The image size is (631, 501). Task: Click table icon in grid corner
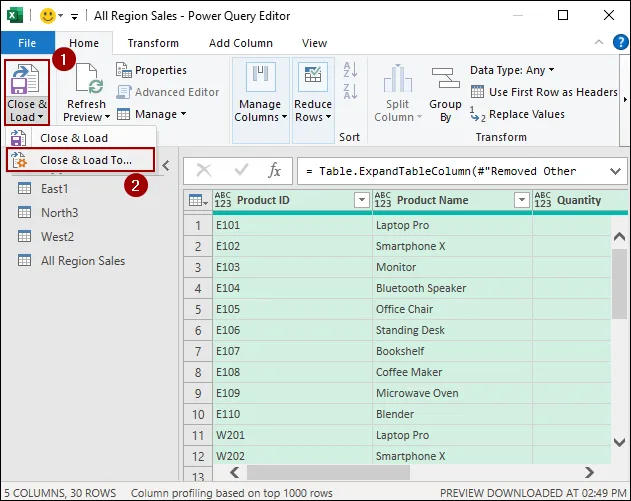coord(198,200)
